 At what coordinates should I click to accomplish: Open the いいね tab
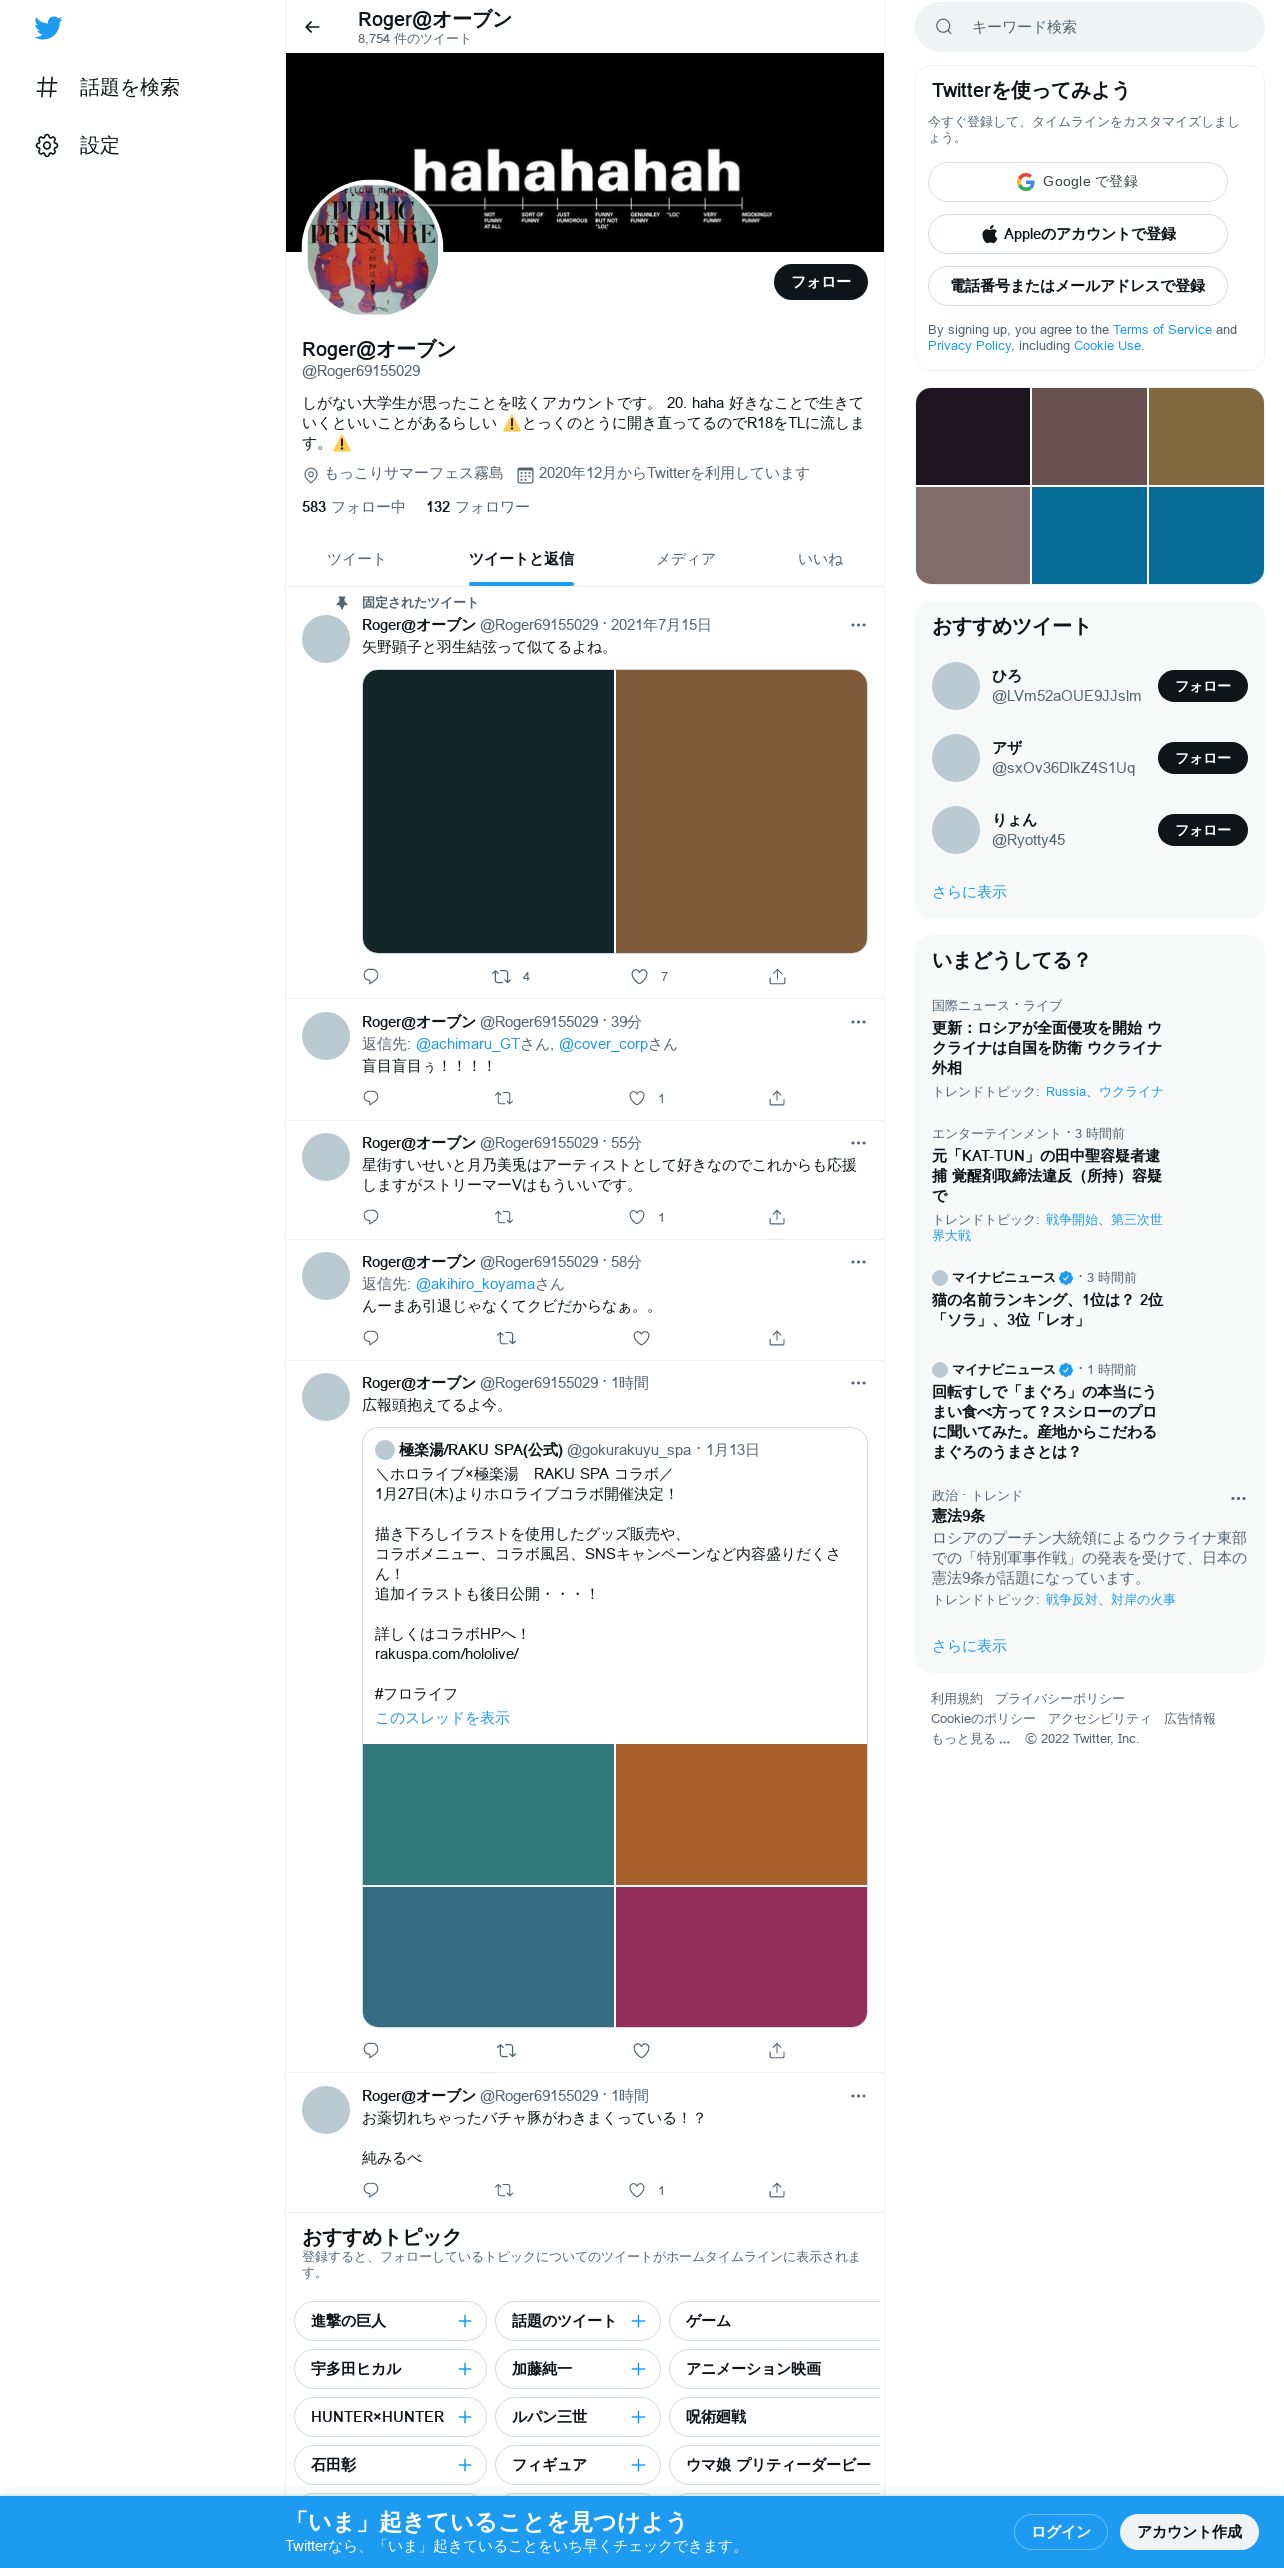tap(820, 559)
